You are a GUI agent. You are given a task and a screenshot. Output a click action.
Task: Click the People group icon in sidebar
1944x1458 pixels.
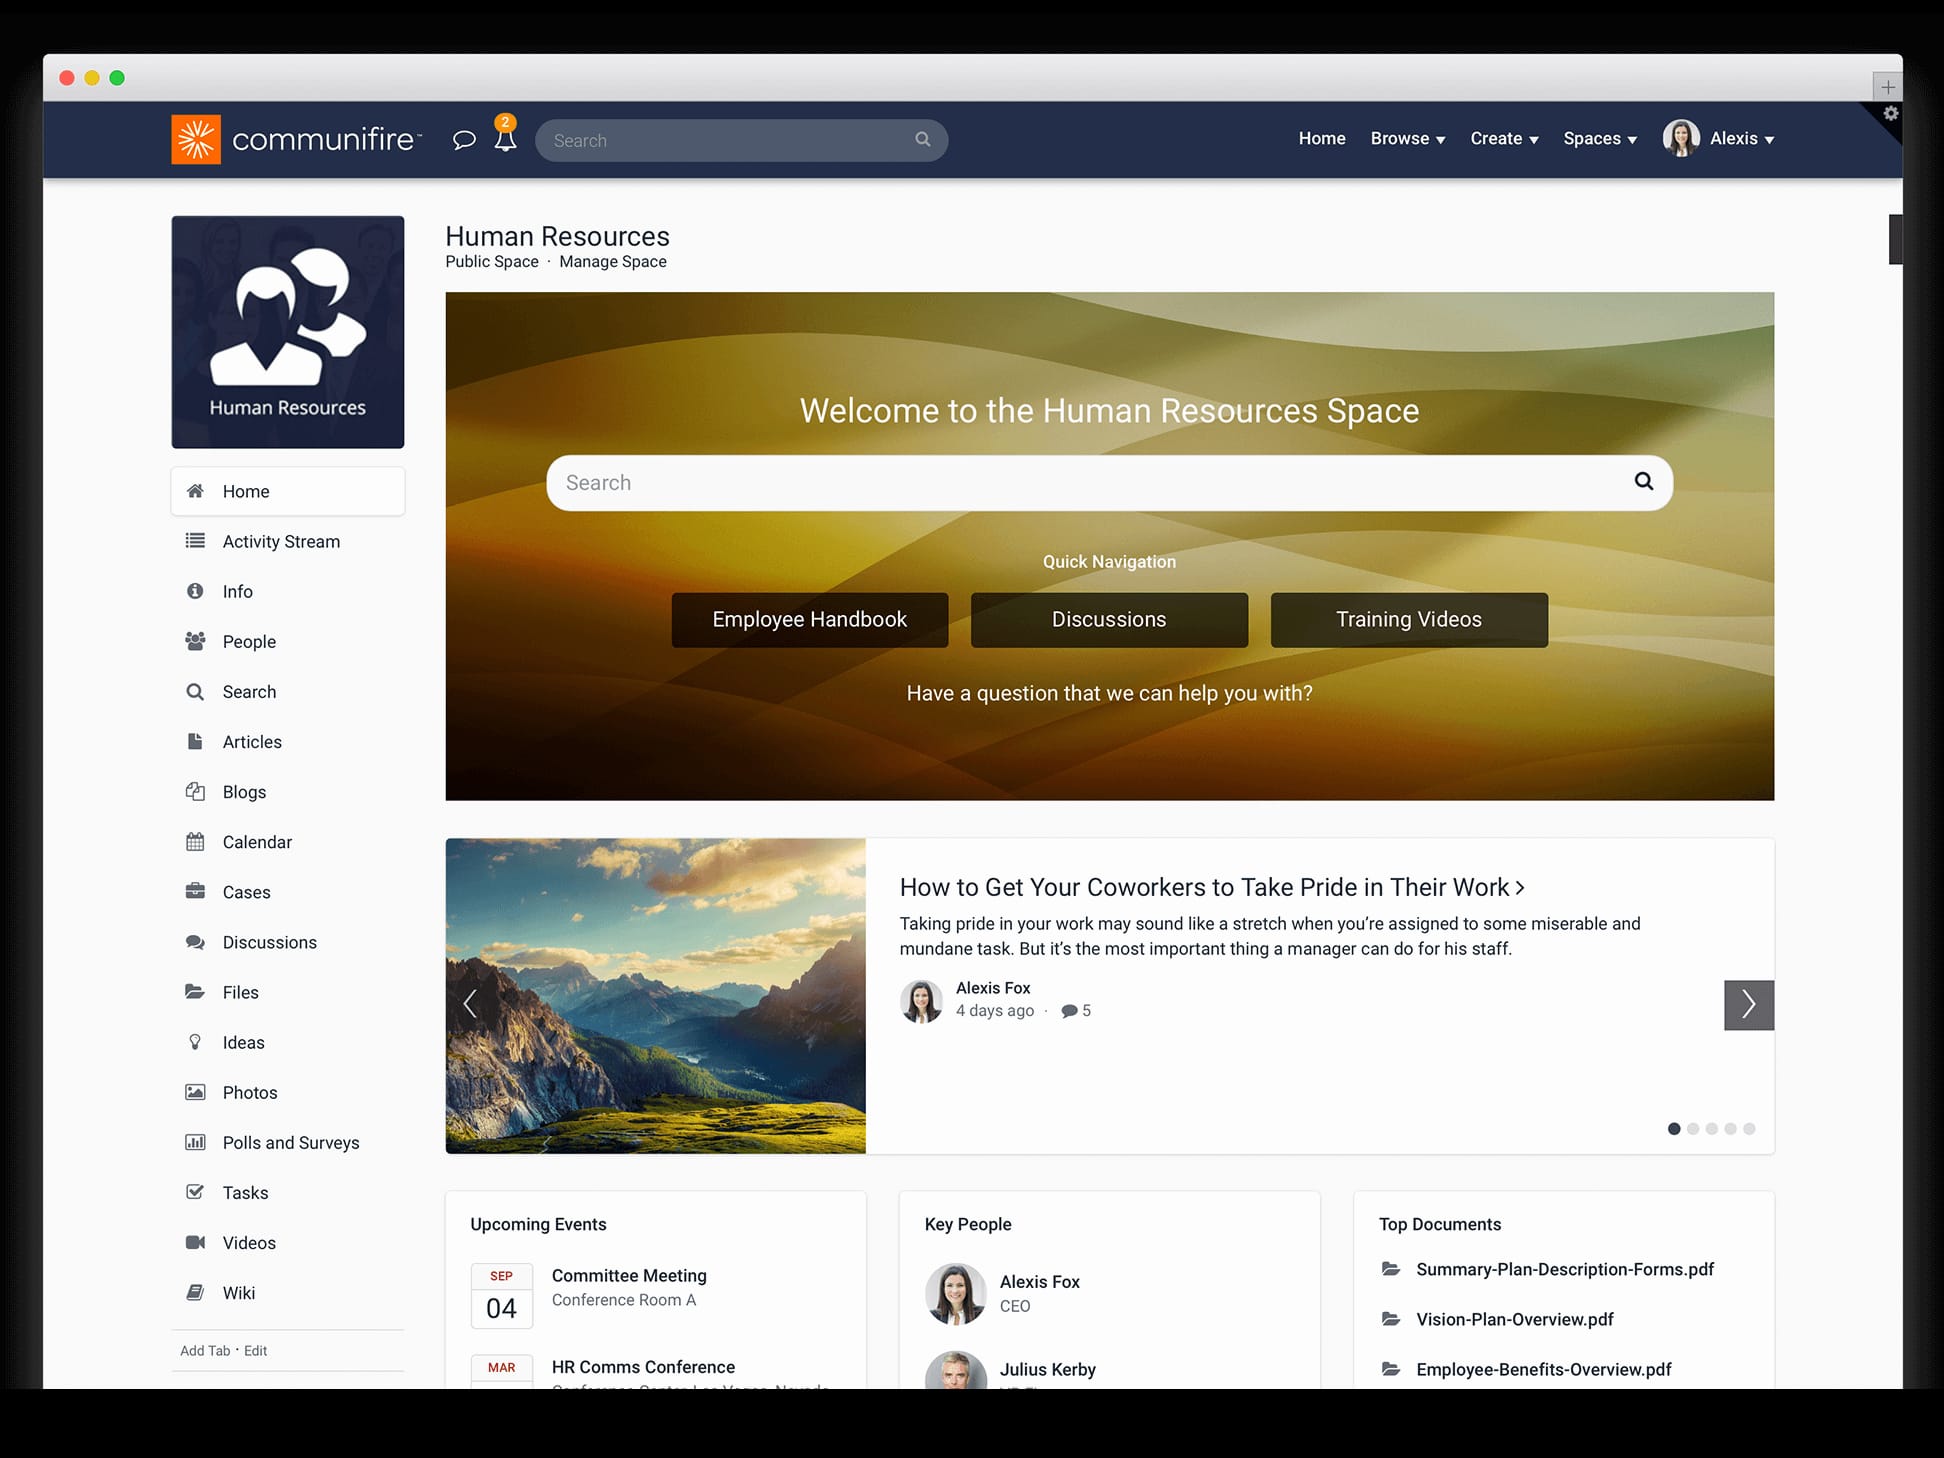[195, 641]
